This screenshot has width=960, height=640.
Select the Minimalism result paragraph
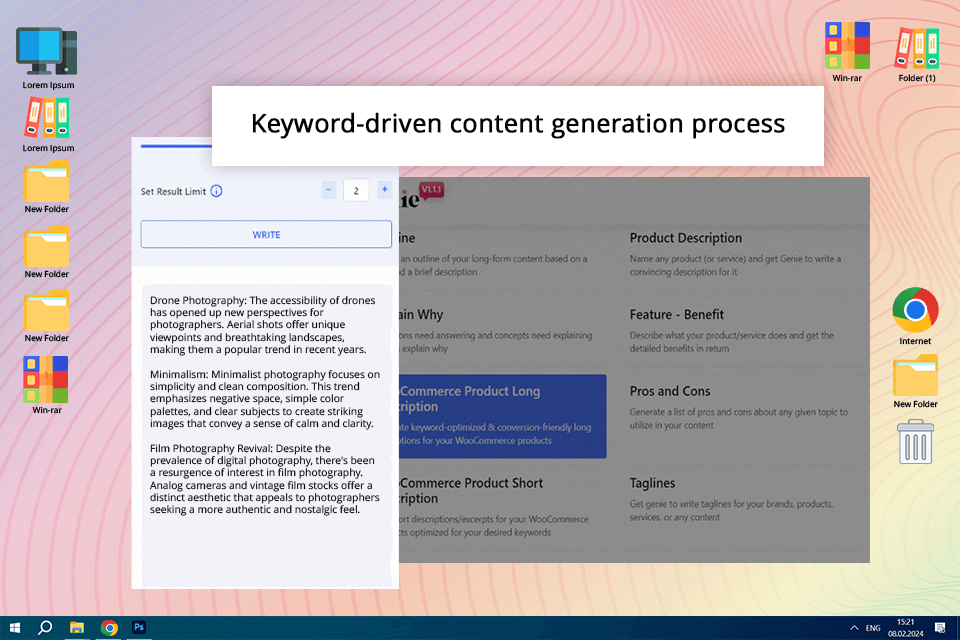pyautogui.click(x=264, y=399)
